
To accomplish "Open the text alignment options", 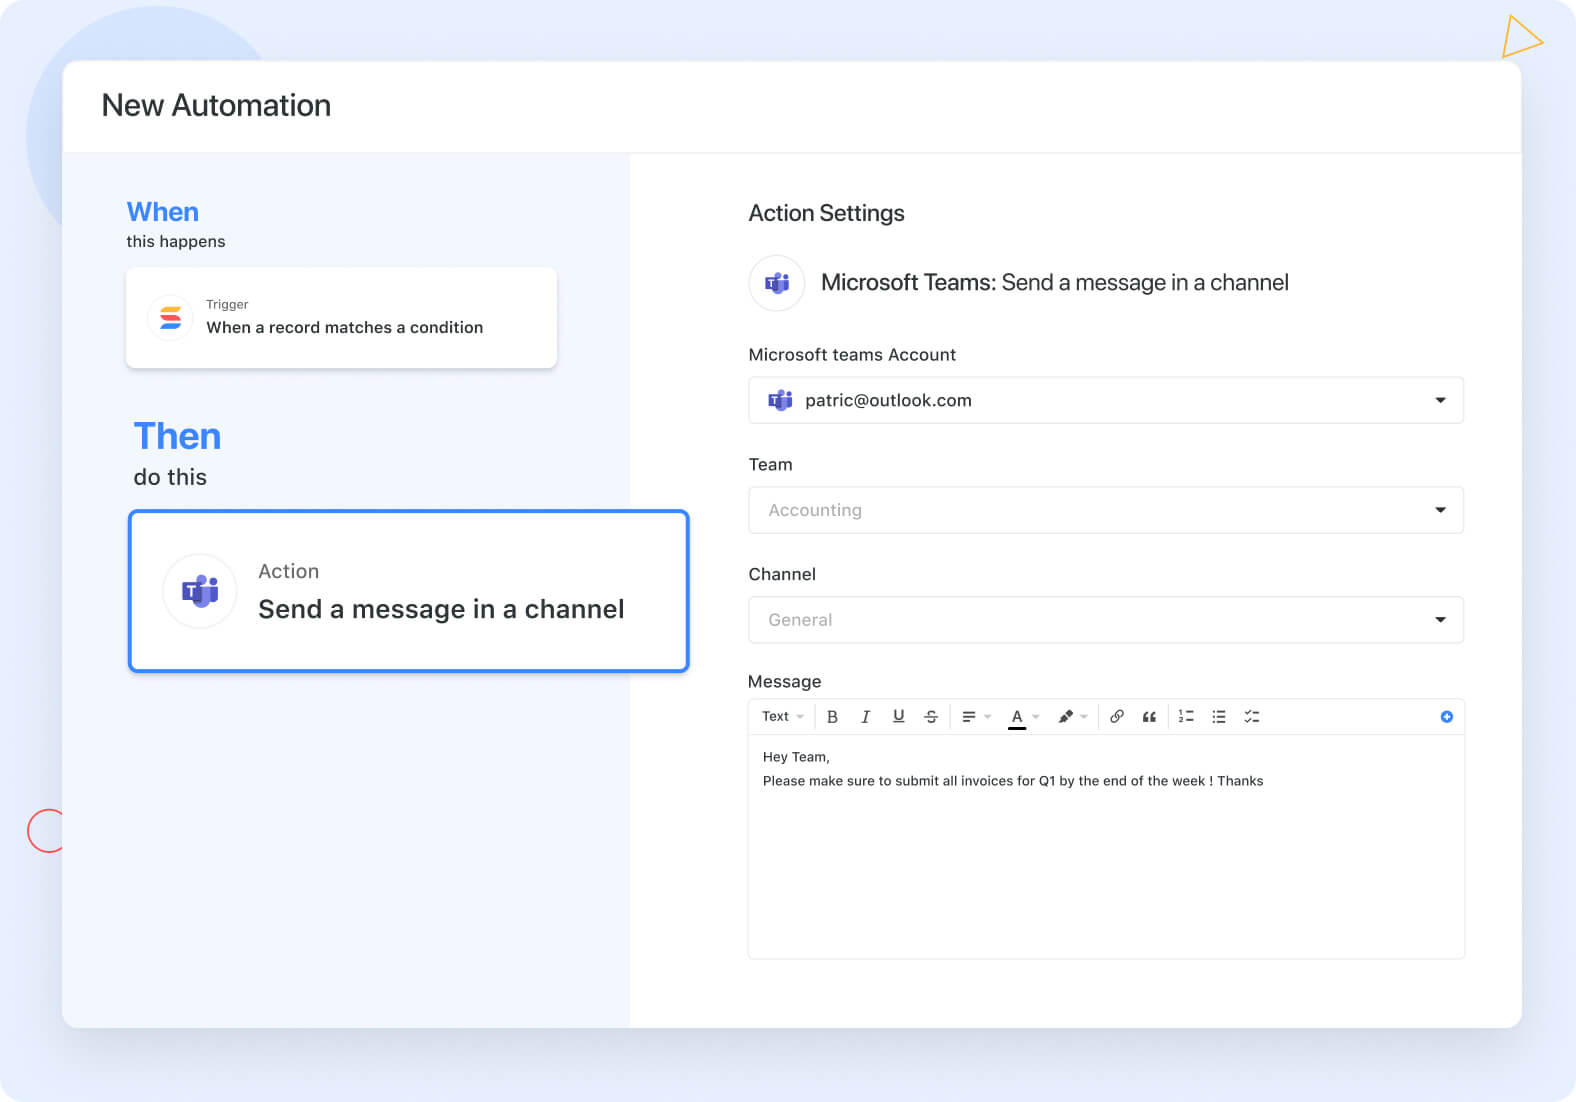I will click(976, 716).
